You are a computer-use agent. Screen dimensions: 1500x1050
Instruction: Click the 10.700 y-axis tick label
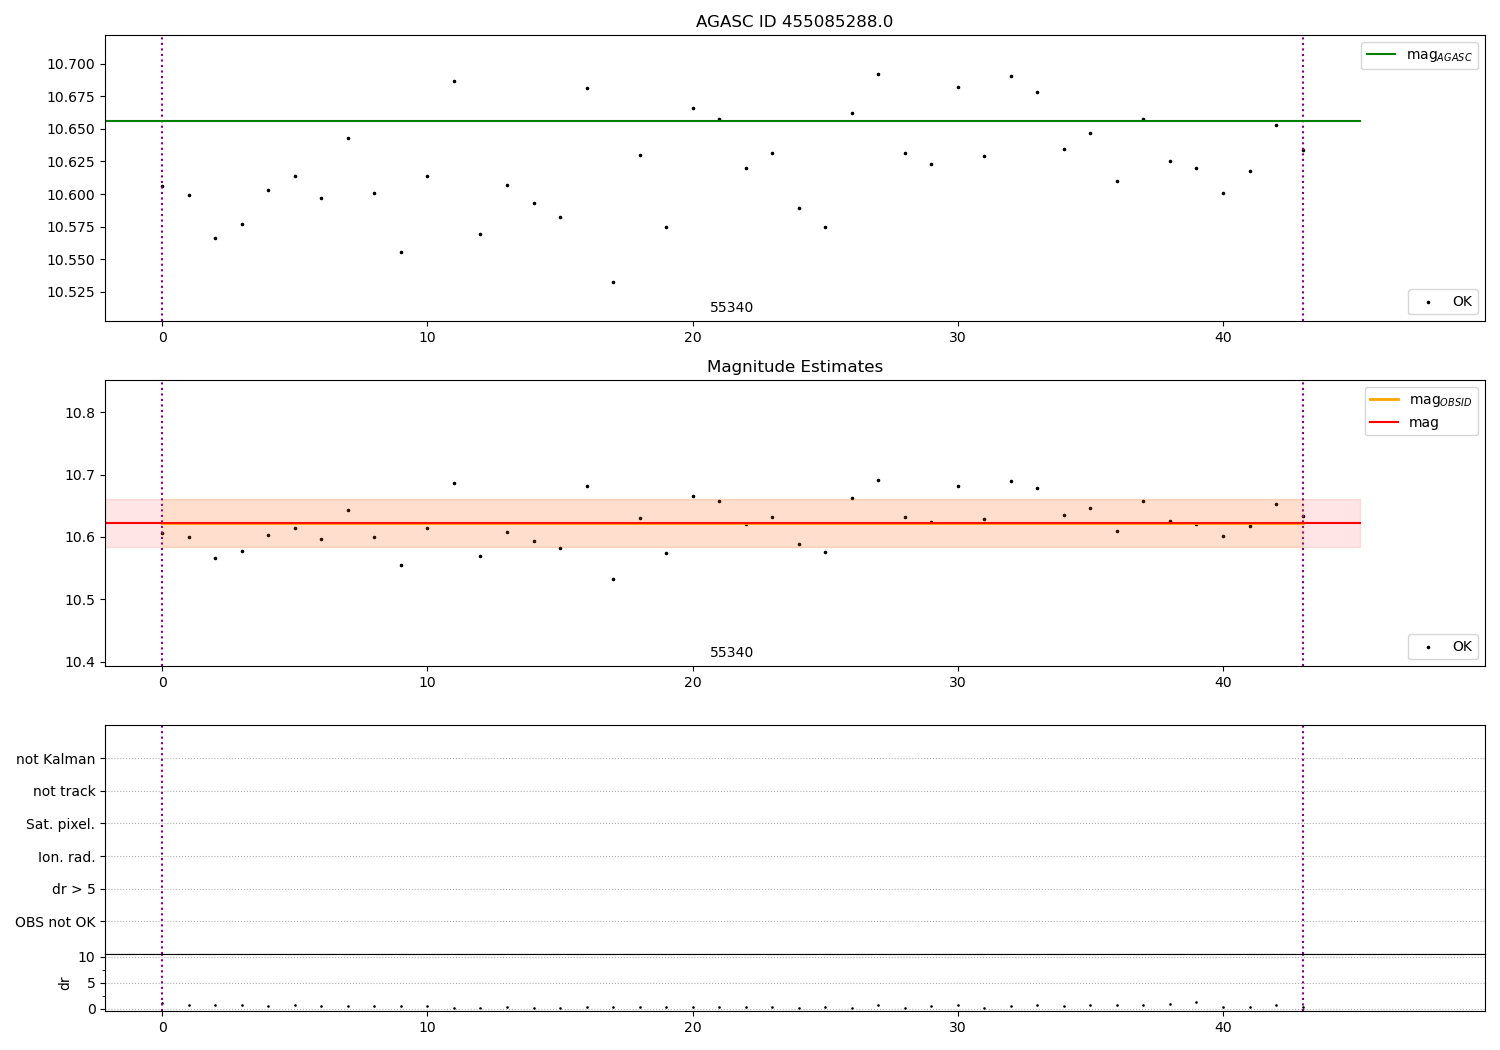coord(71,64)
